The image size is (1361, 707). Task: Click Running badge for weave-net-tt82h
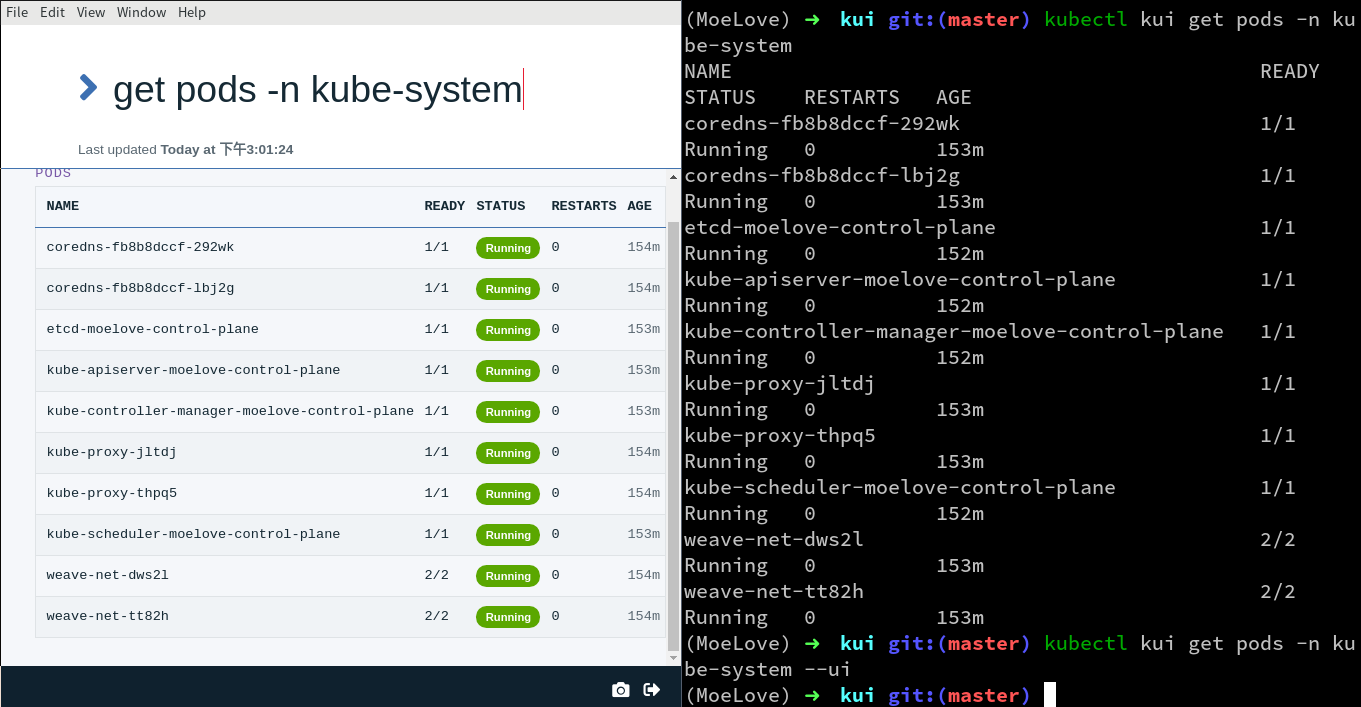[x=508, y=617]
